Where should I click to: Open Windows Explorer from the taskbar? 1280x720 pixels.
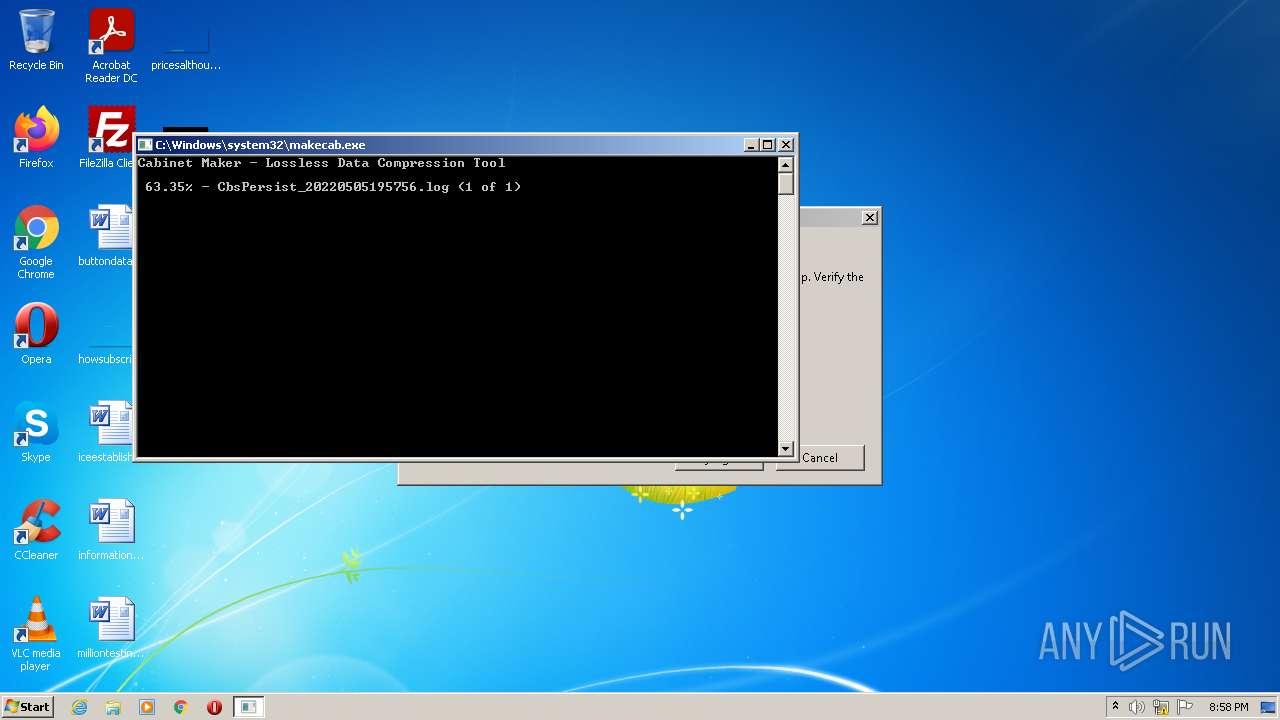coord(113,707)
